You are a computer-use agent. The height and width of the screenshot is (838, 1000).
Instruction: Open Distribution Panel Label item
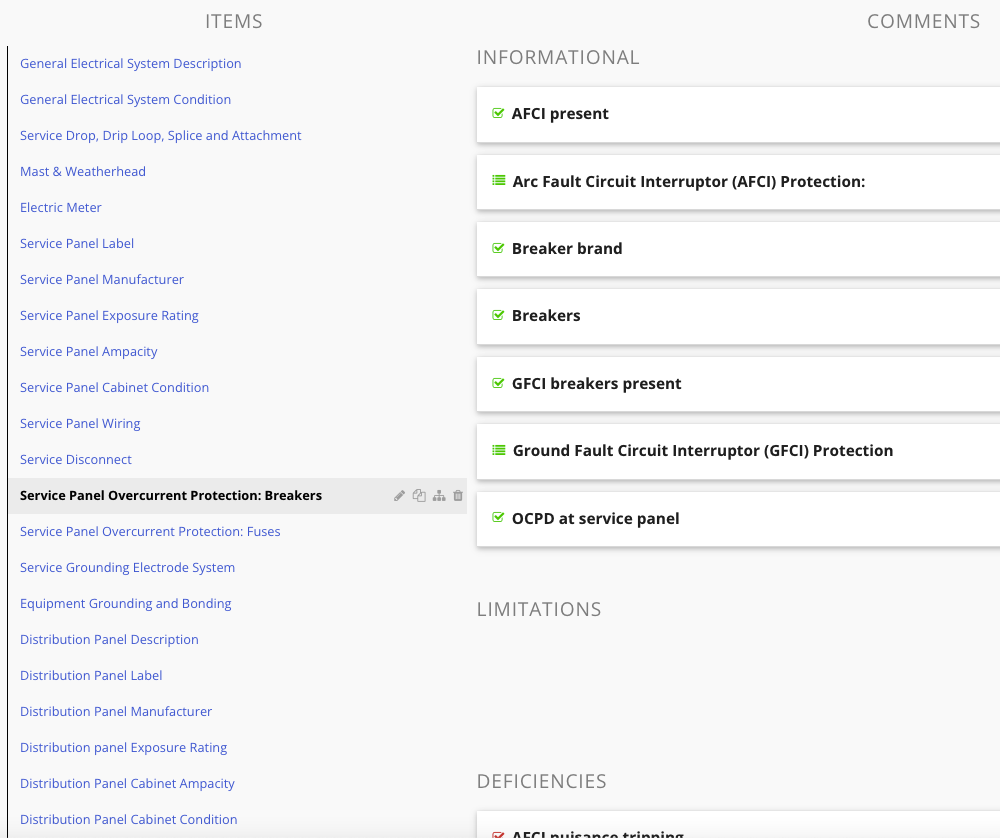tap(91, 676)
